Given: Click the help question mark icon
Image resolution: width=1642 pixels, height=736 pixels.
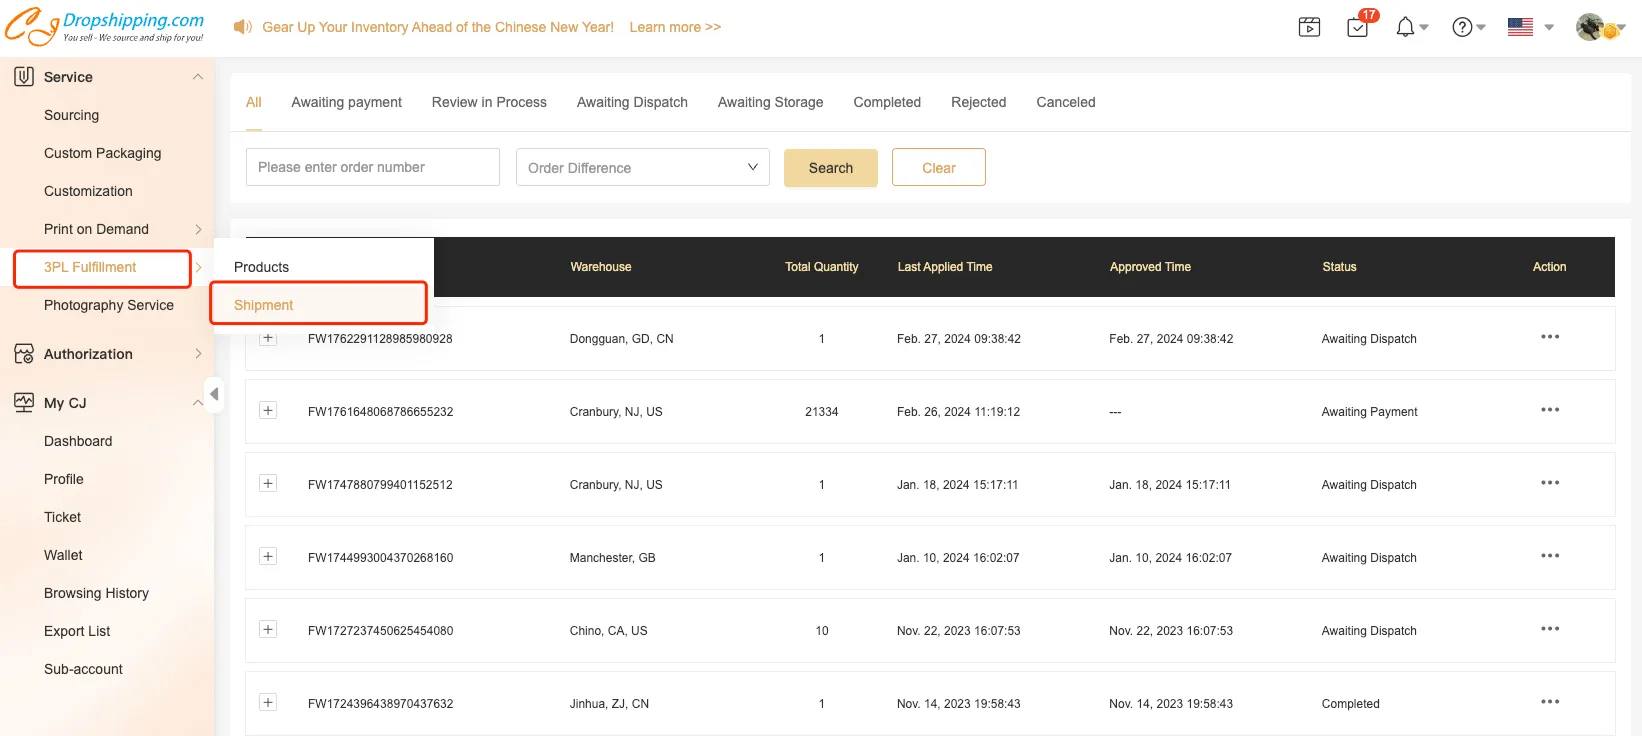Looking at the screenshot, I should click(x=1462, y=27).
